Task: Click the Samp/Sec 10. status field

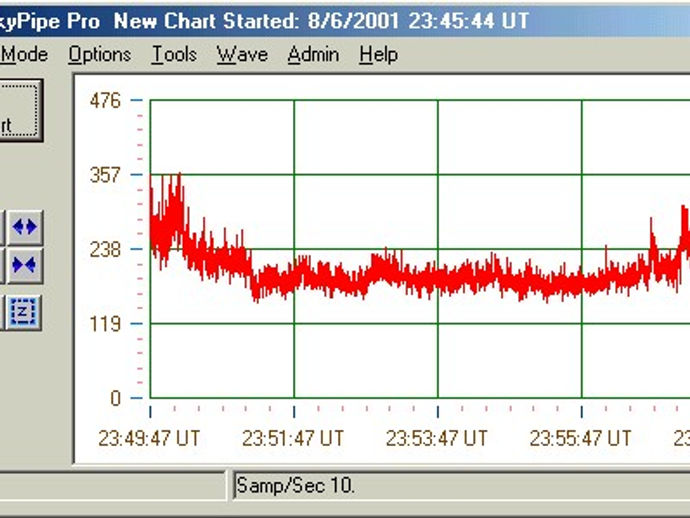Action: (462, 486)
